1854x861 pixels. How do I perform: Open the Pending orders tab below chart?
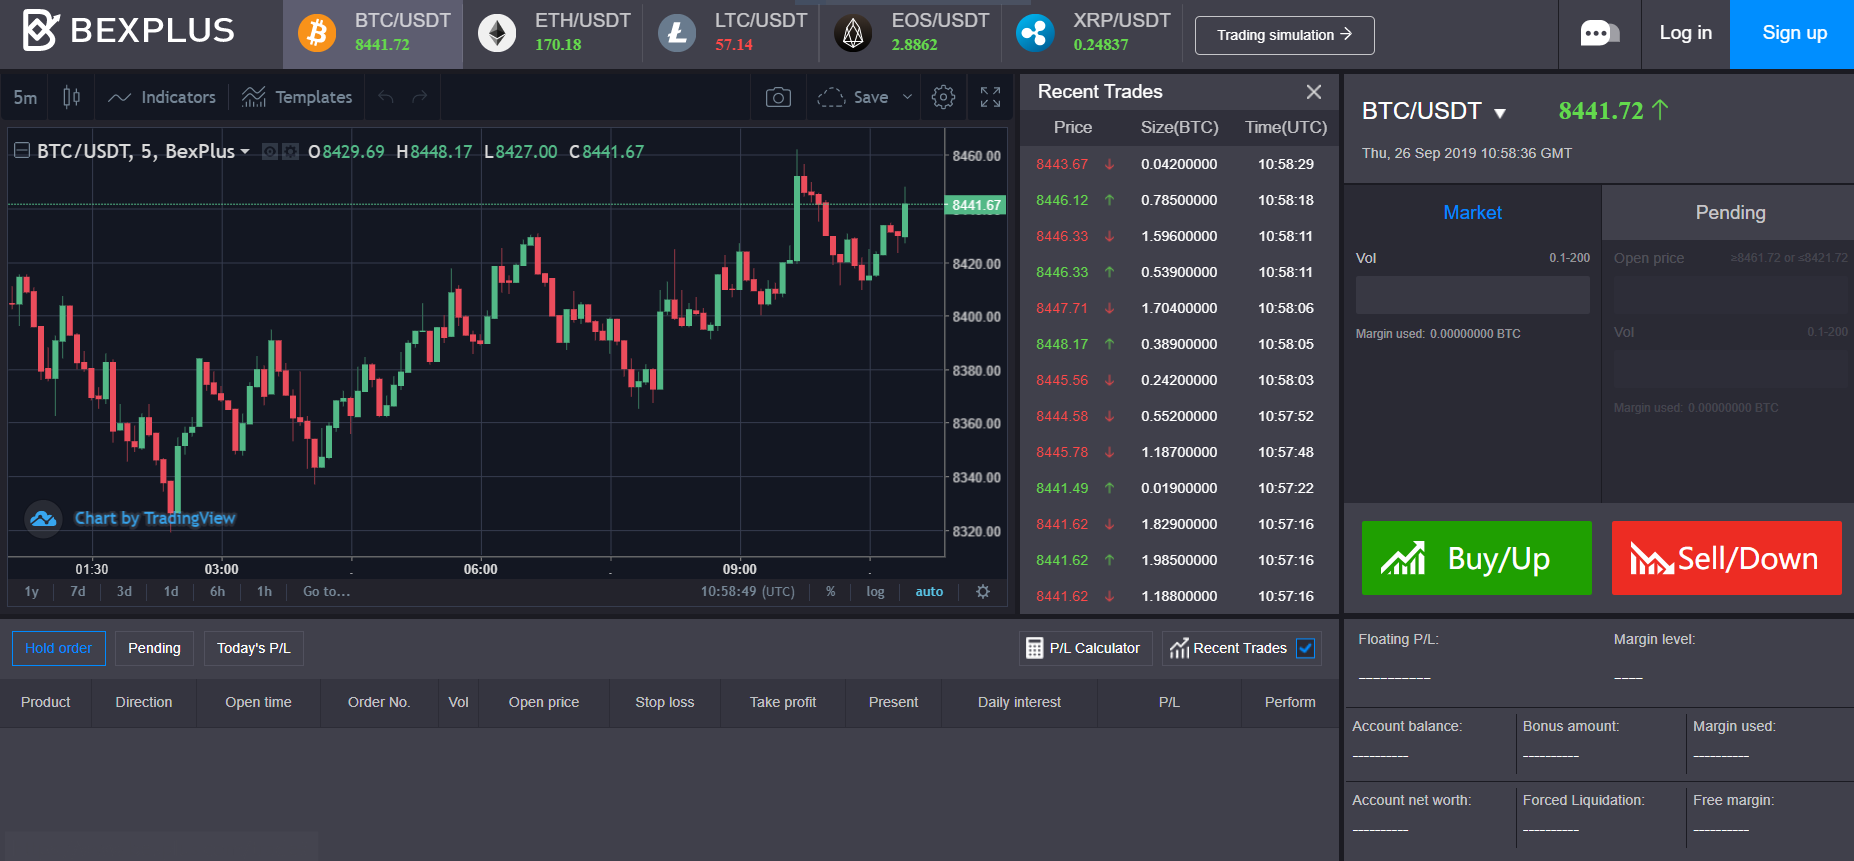[154, 648]
